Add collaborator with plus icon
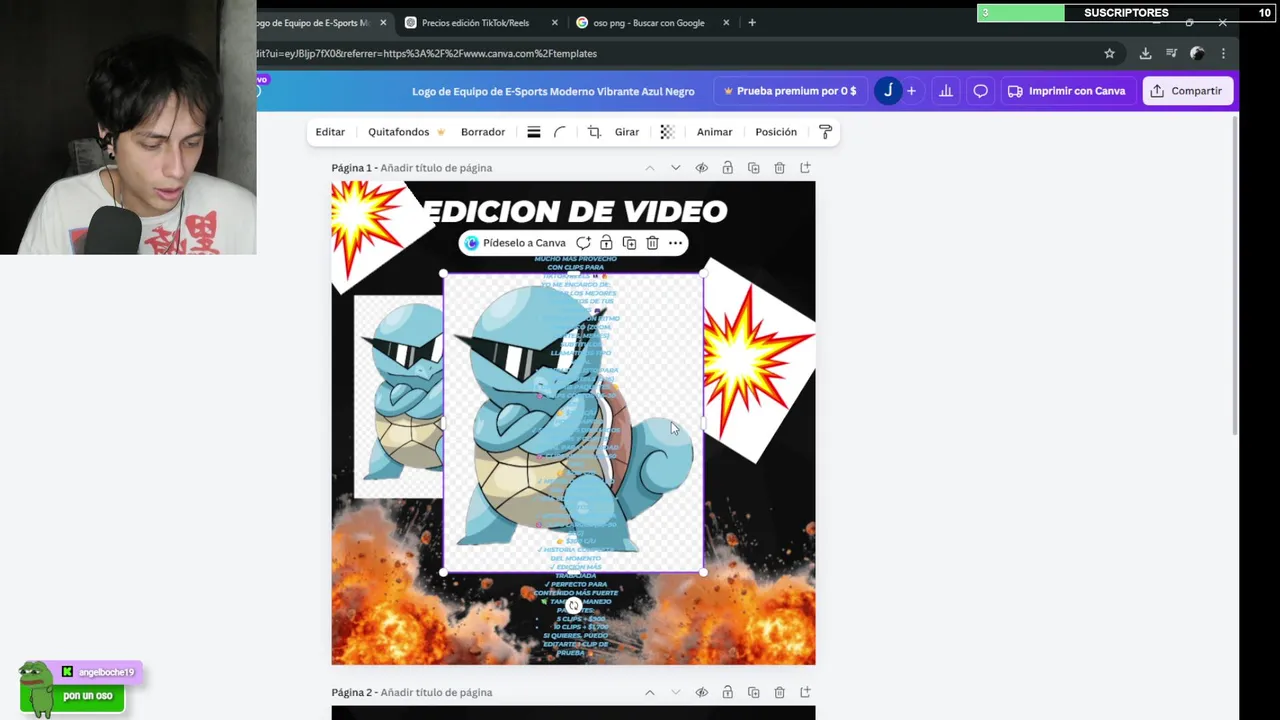Screen dimensions: 1280x720 (x=911, y=91)
